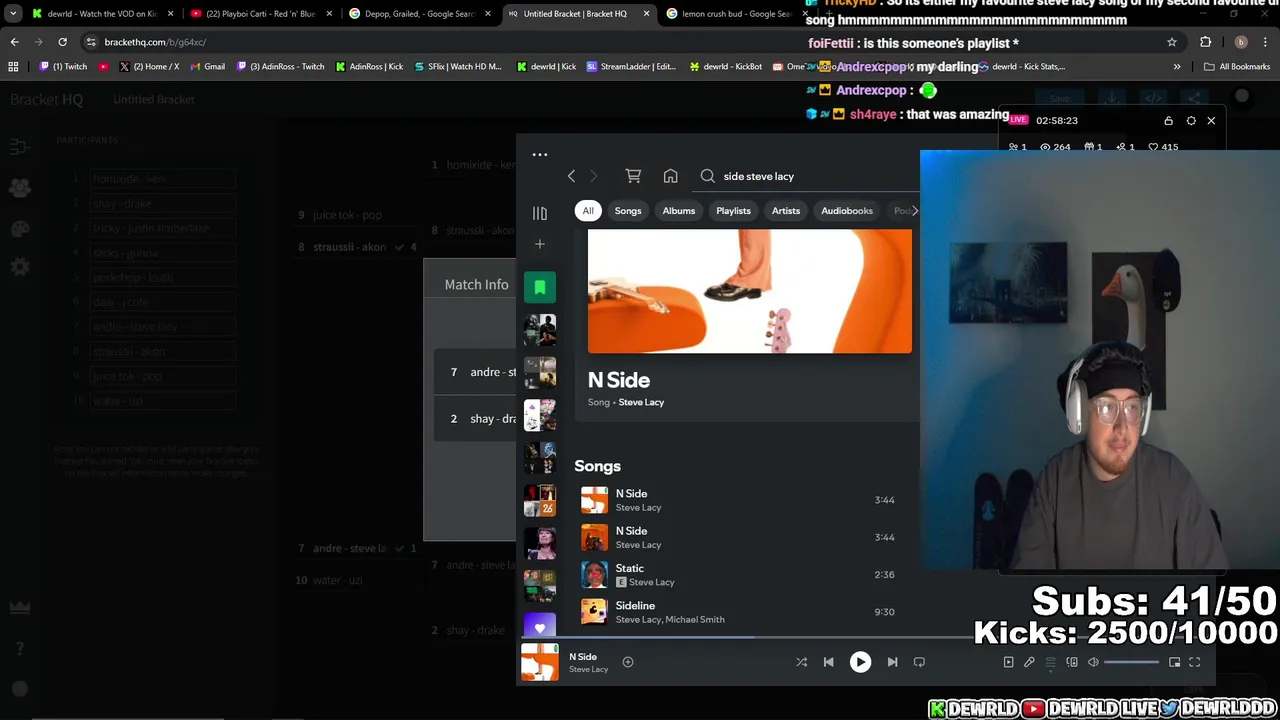Click the Spotify search magnifier icon

(x=708, y=176)
